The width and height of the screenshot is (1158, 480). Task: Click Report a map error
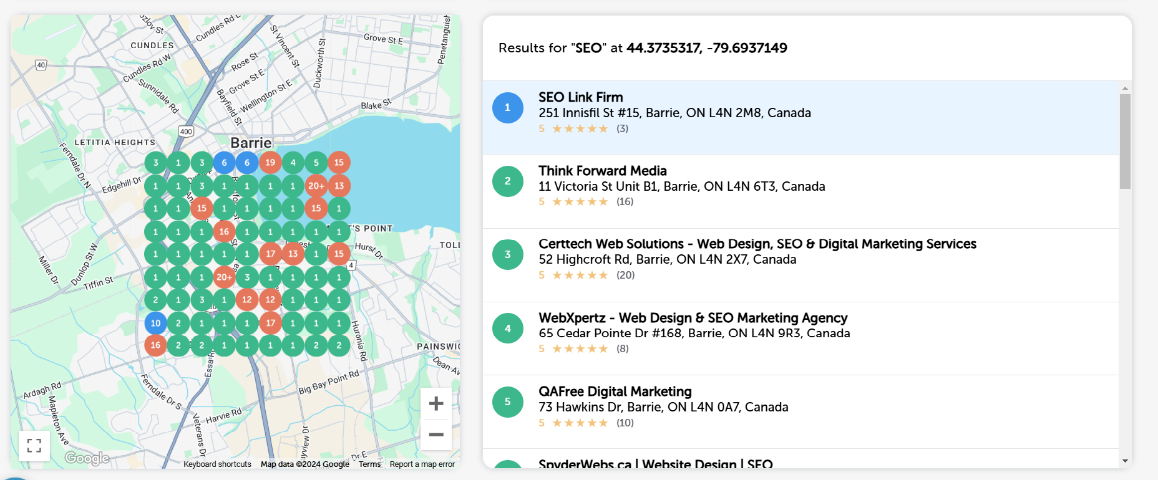422,464
